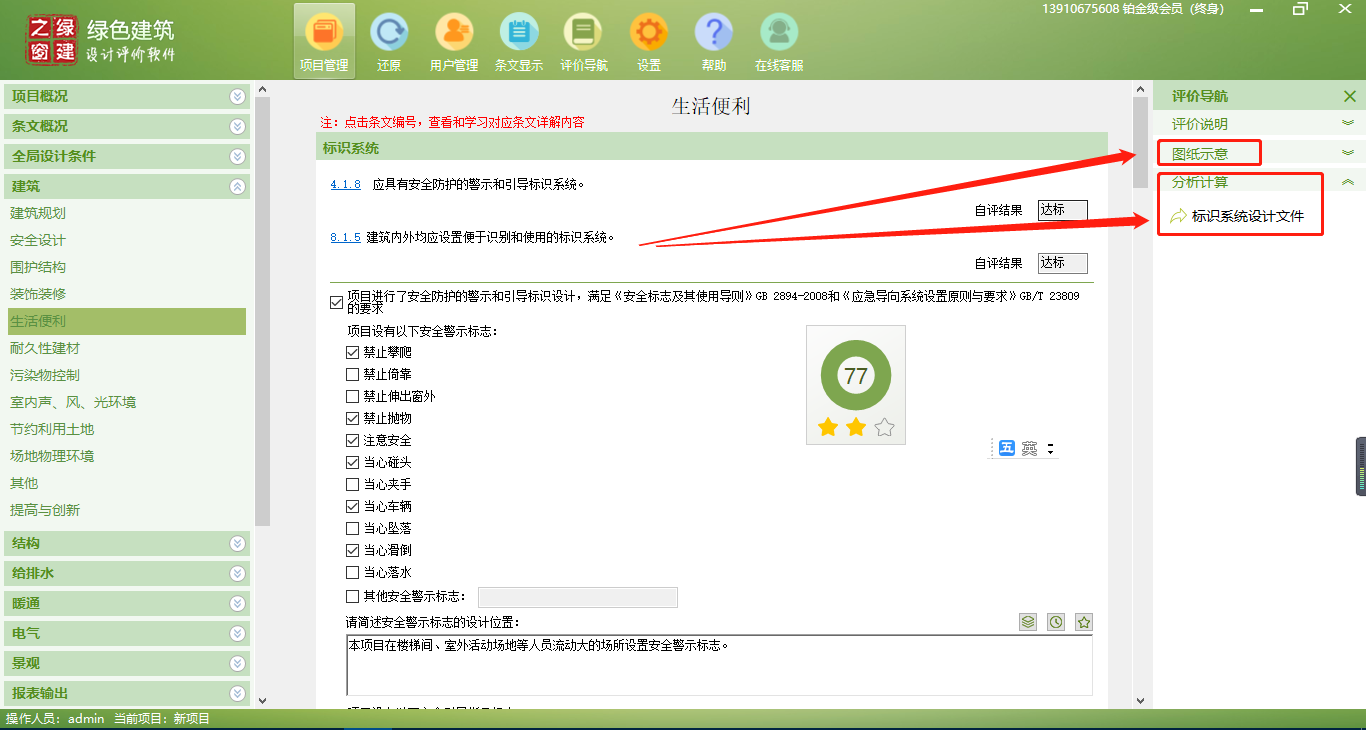Check 禁止倚靠 checkbox

pos(352,374)
